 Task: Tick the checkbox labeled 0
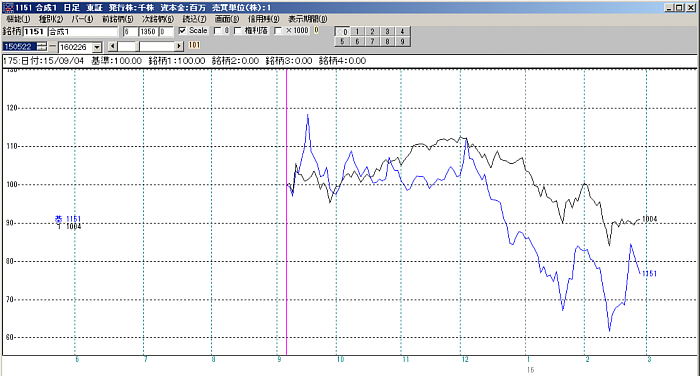click(217, 31)
